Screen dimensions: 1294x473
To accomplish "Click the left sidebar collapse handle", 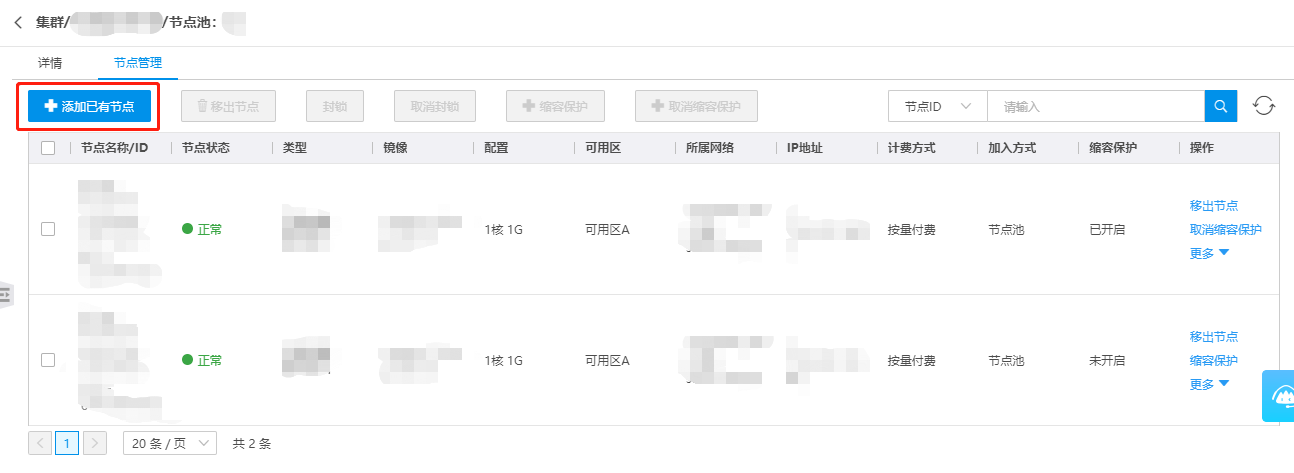I will [5, 294].
